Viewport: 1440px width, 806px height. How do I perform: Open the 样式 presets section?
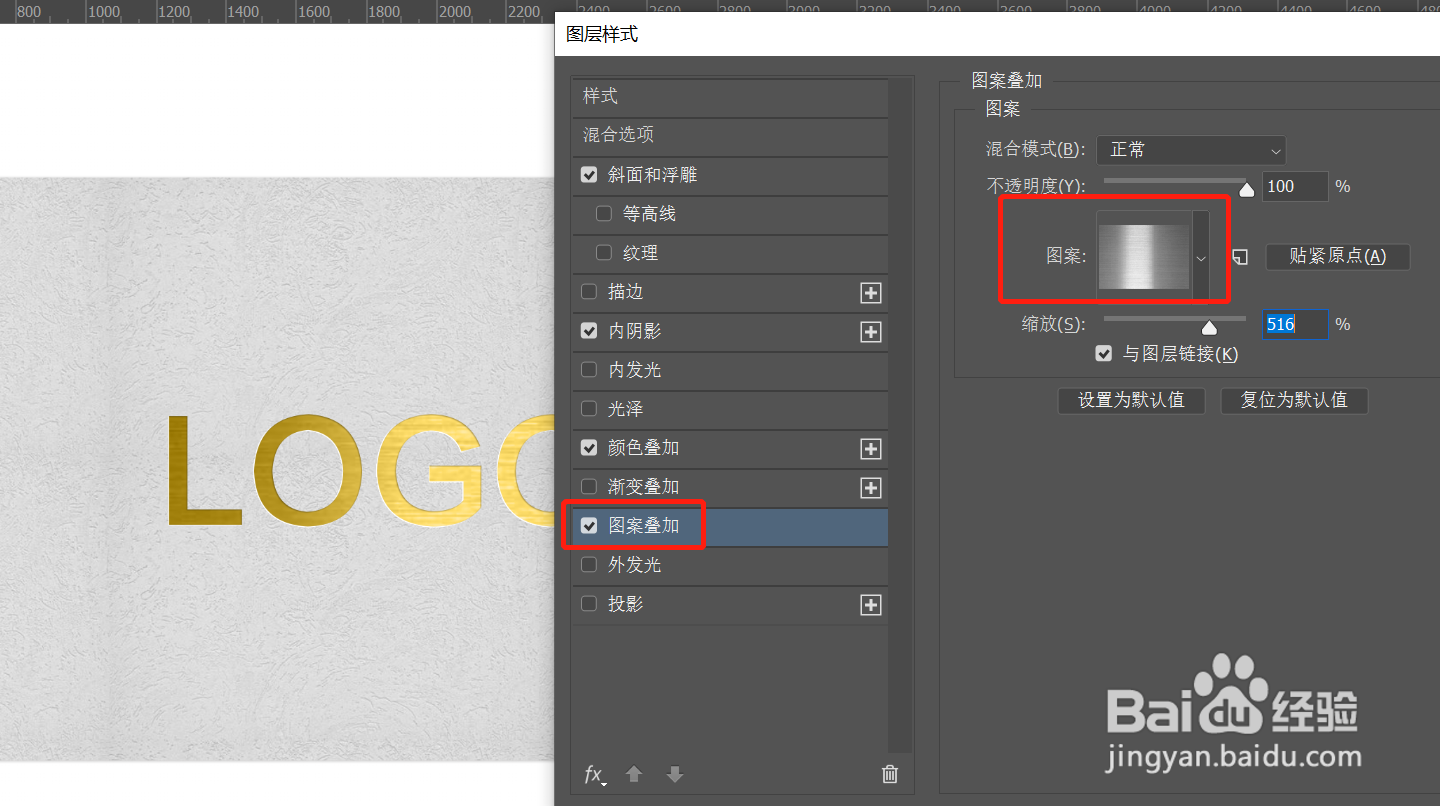point(730,97)
